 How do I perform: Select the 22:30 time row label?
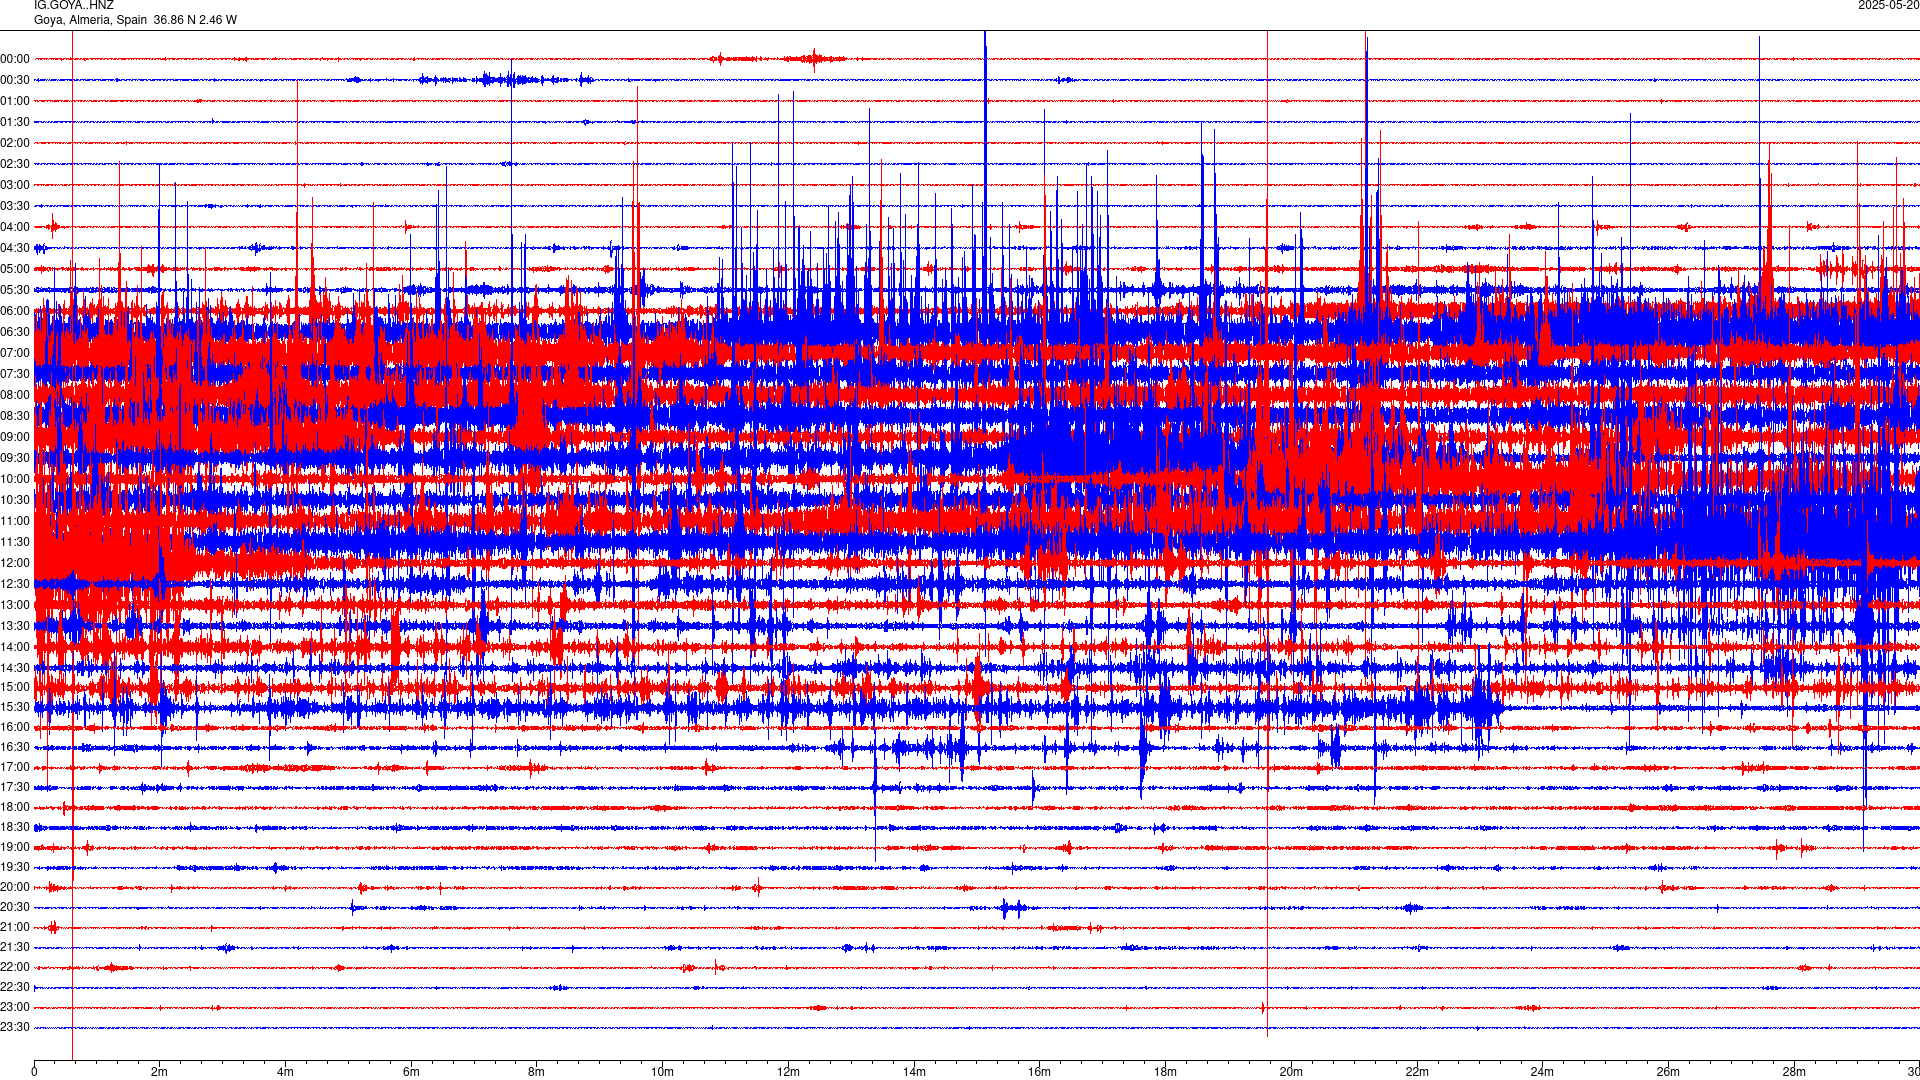[x=15, y=987]
